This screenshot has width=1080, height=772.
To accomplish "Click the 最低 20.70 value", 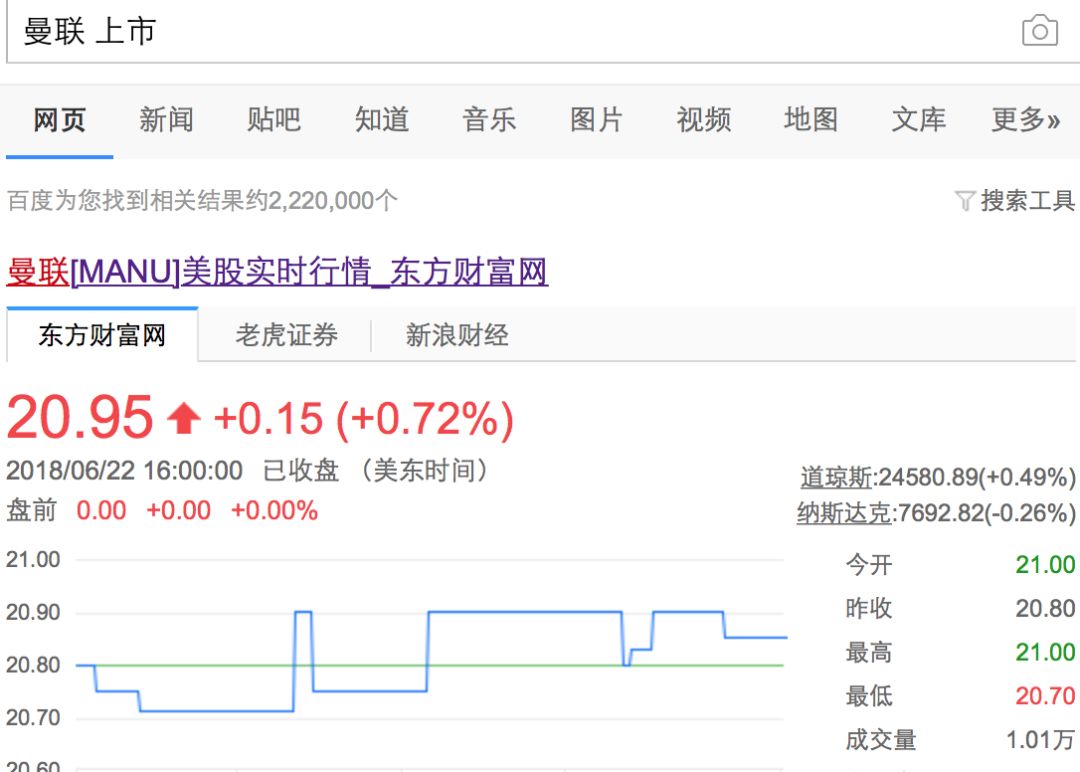I will click(x=1045, y=696).
